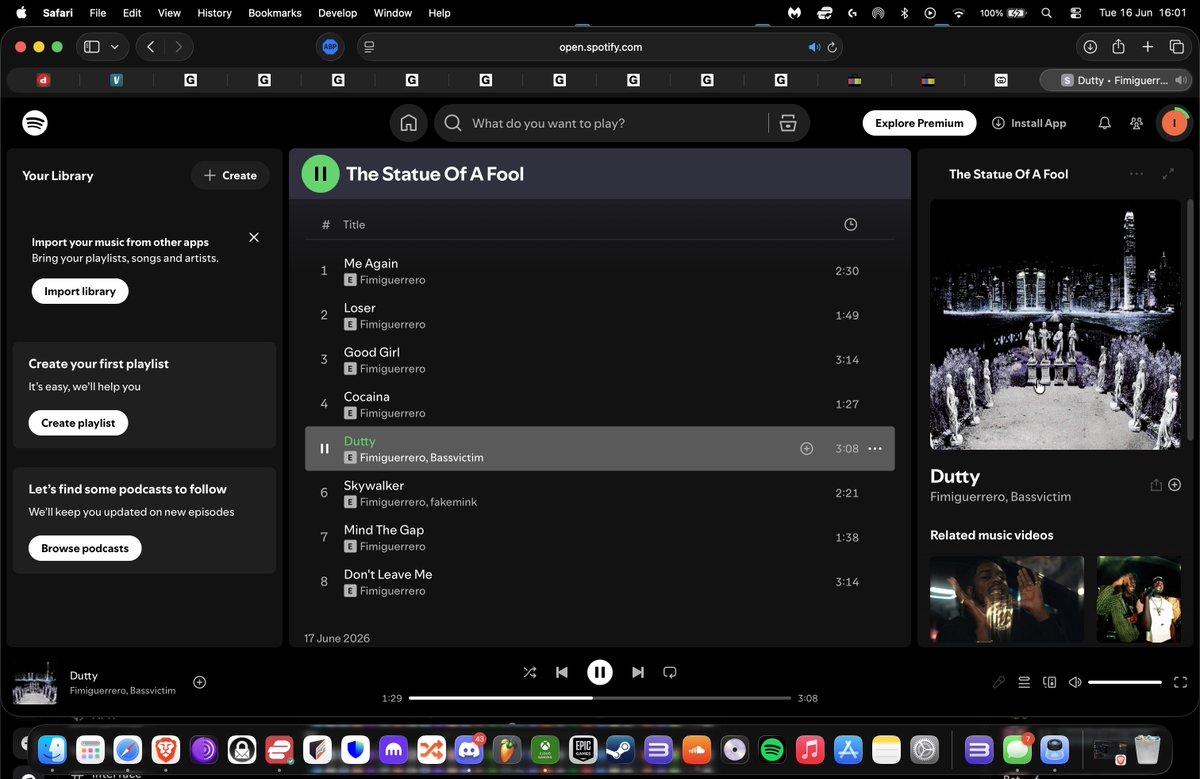Select the Don't Leave Me track
The height and width of the screenshot is (779, 1200).
[x=600, y=582]
